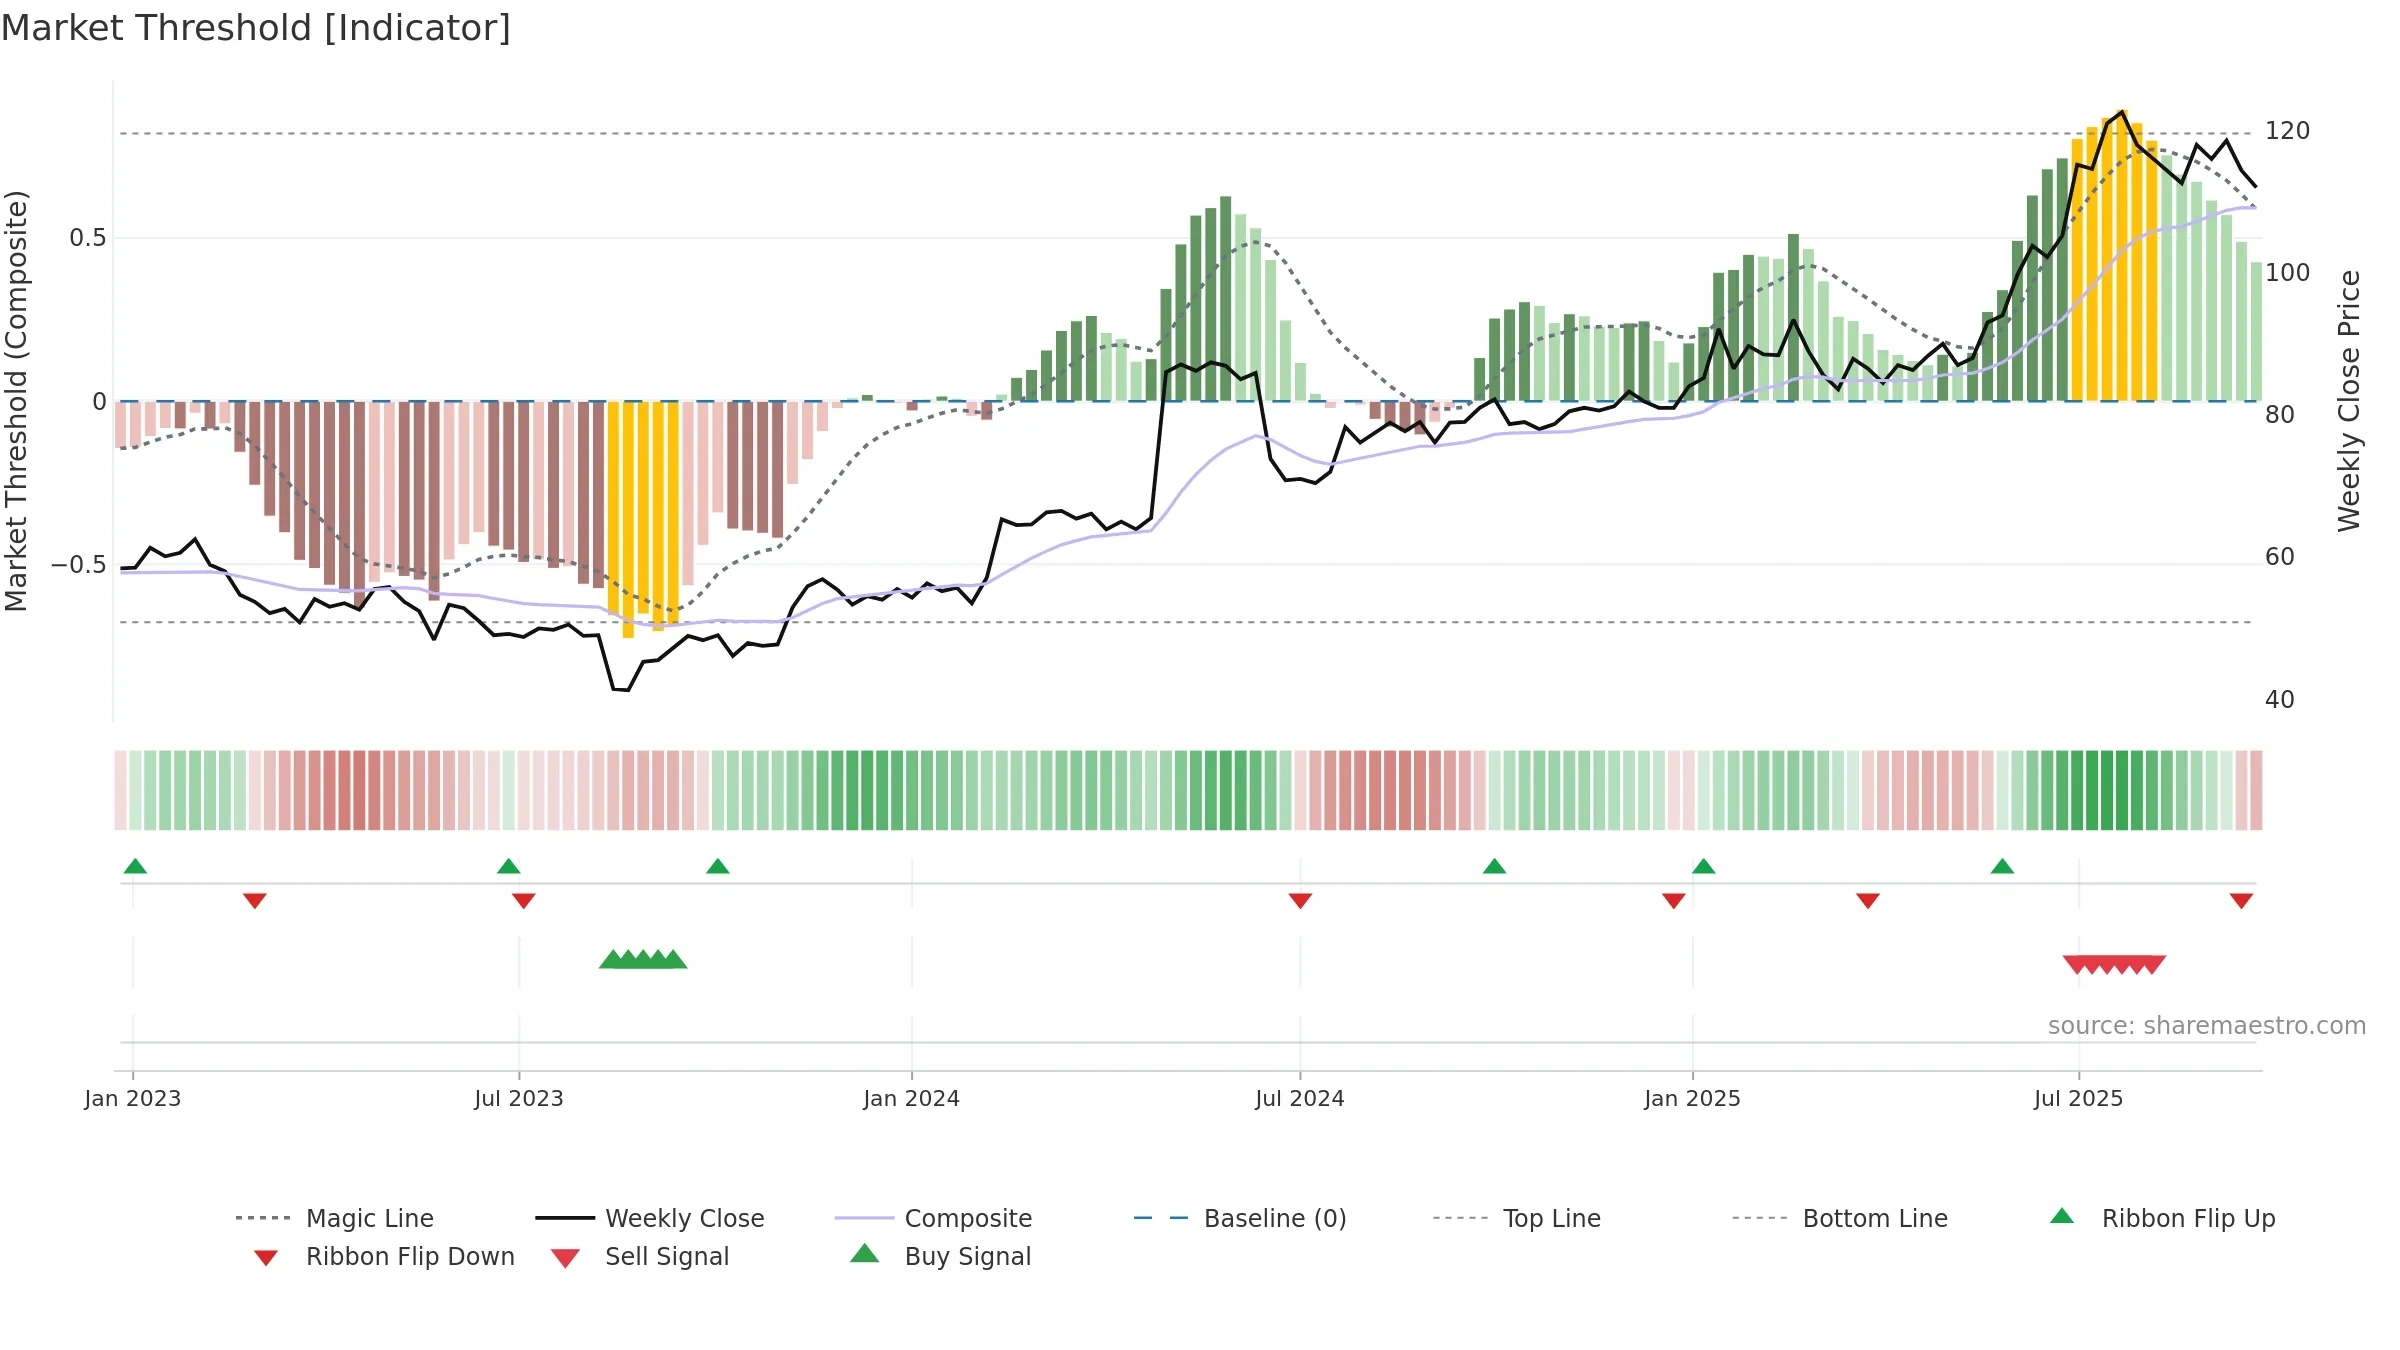Click the last red flip-down triangle near Sep 2025
Screen dimensions: 2400x1350
[2241, 901]
